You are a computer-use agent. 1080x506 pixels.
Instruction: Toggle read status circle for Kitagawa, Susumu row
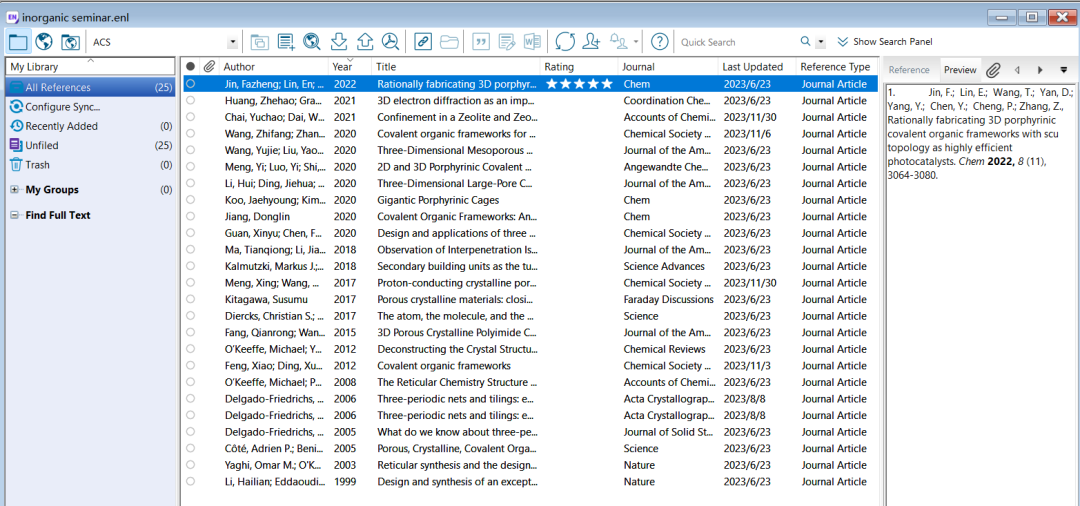pyautogui.click(x=191, y=299)
